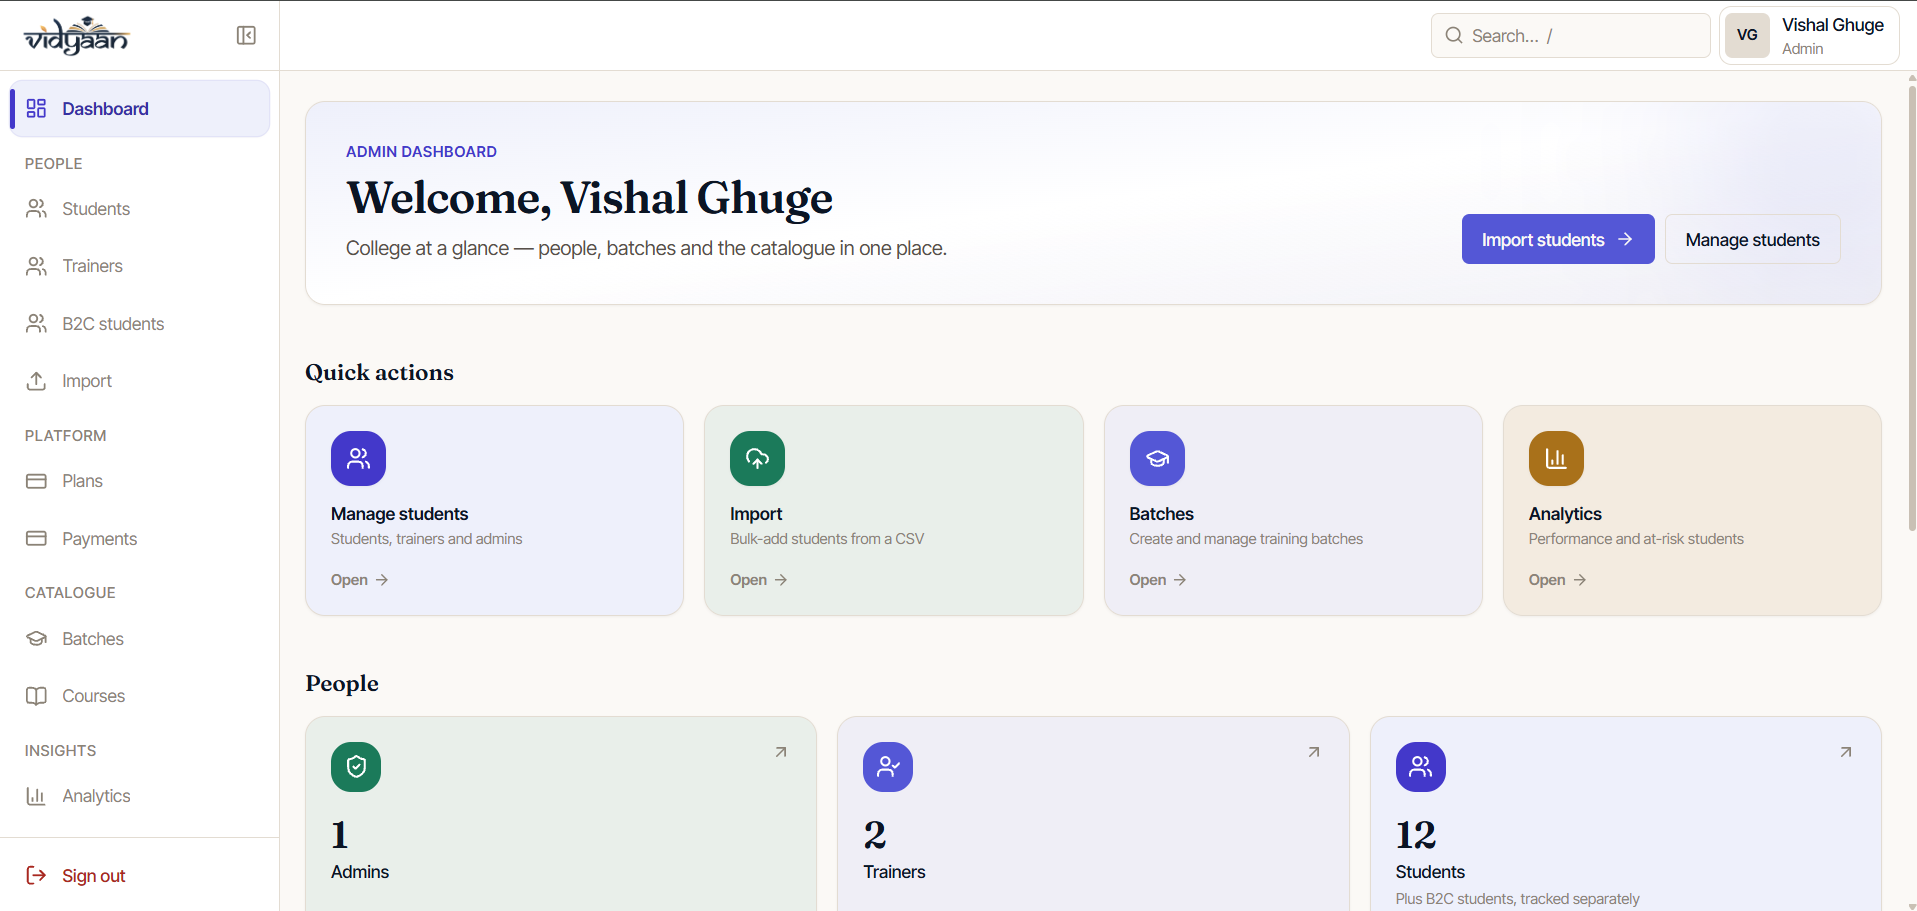1917x911 pixels.
Task: Click the brown Analytics bar chart icon
Action: tap(1556, 458)
